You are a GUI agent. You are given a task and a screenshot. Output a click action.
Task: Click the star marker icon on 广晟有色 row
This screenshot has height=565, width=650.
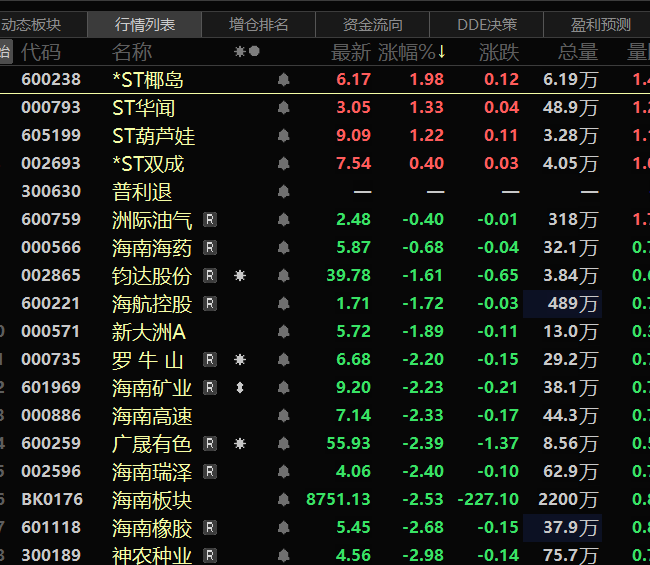coord(240,444)
